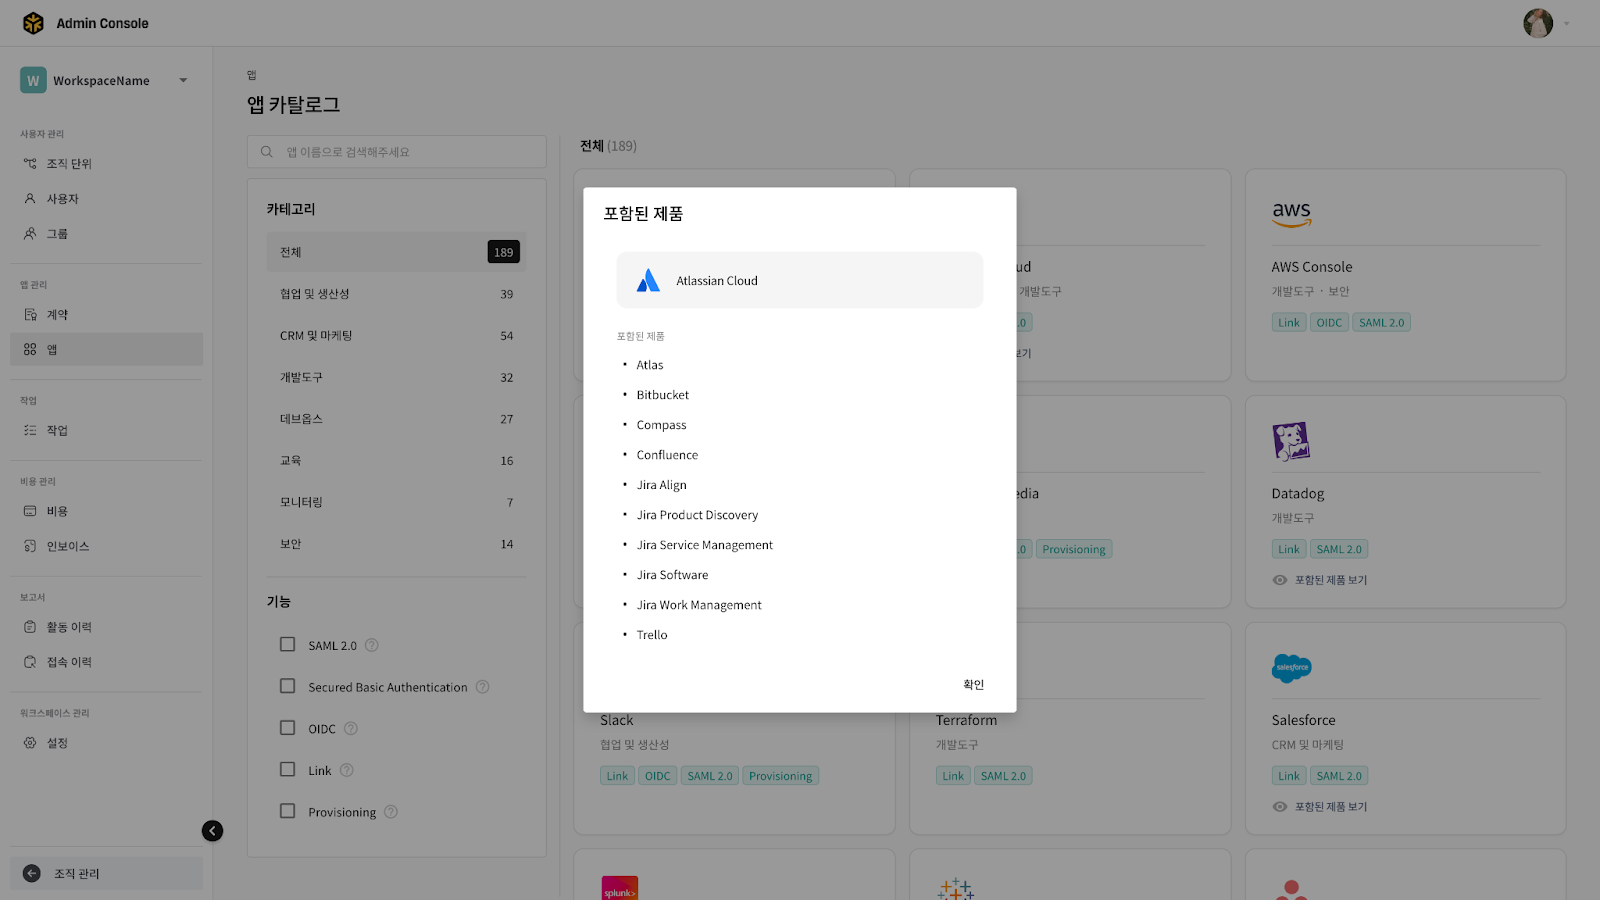This screenshot has height=900, width=1600.
Task: Open 조직 단위 in the sidebar
Action: [x=106, y=164]
